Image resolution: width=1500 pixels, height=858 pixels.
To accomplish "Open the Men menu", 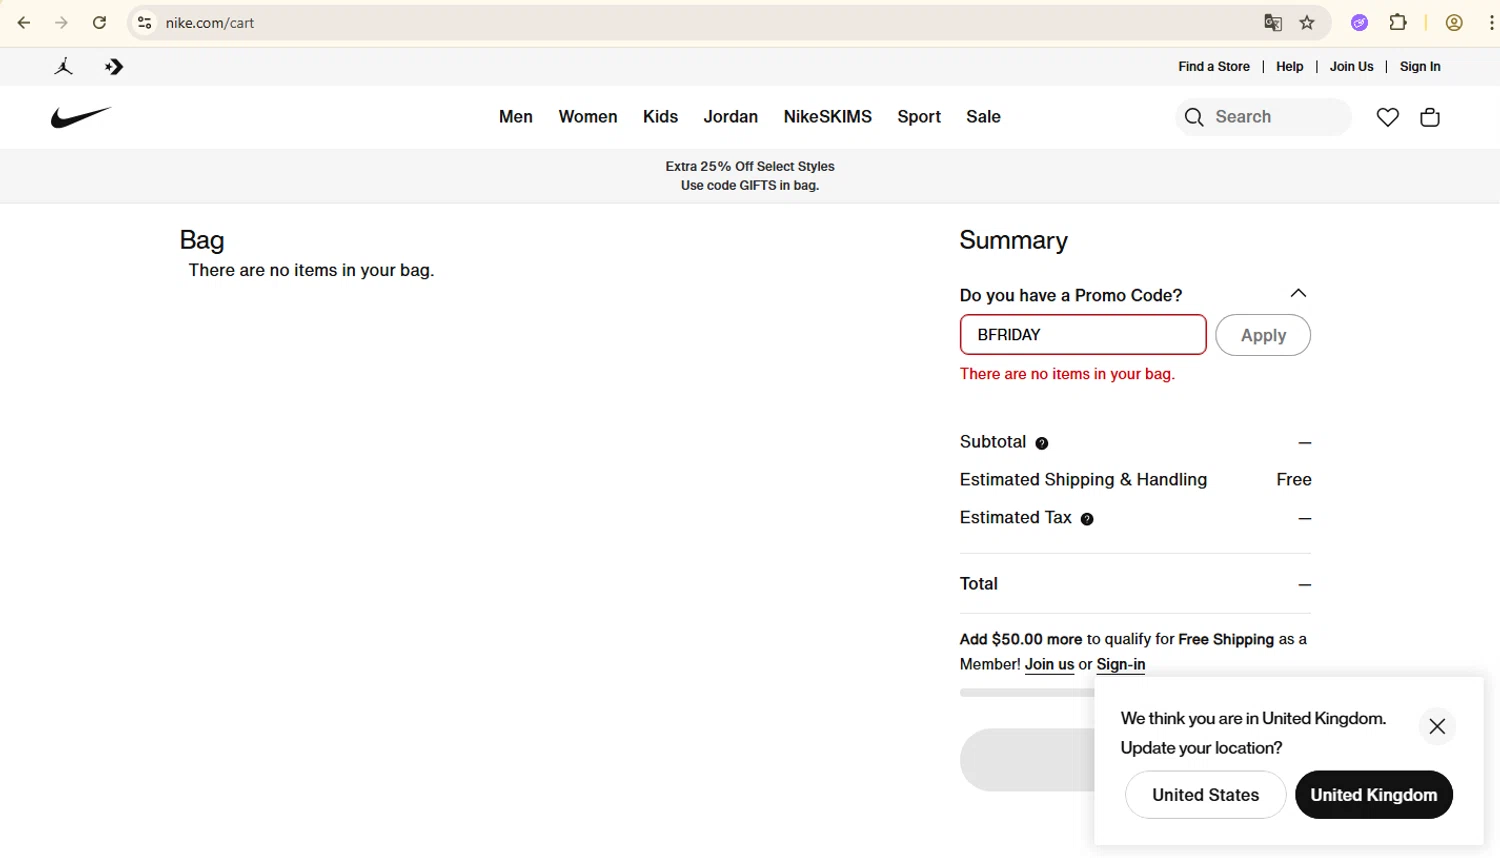I will tap(516, 117).
